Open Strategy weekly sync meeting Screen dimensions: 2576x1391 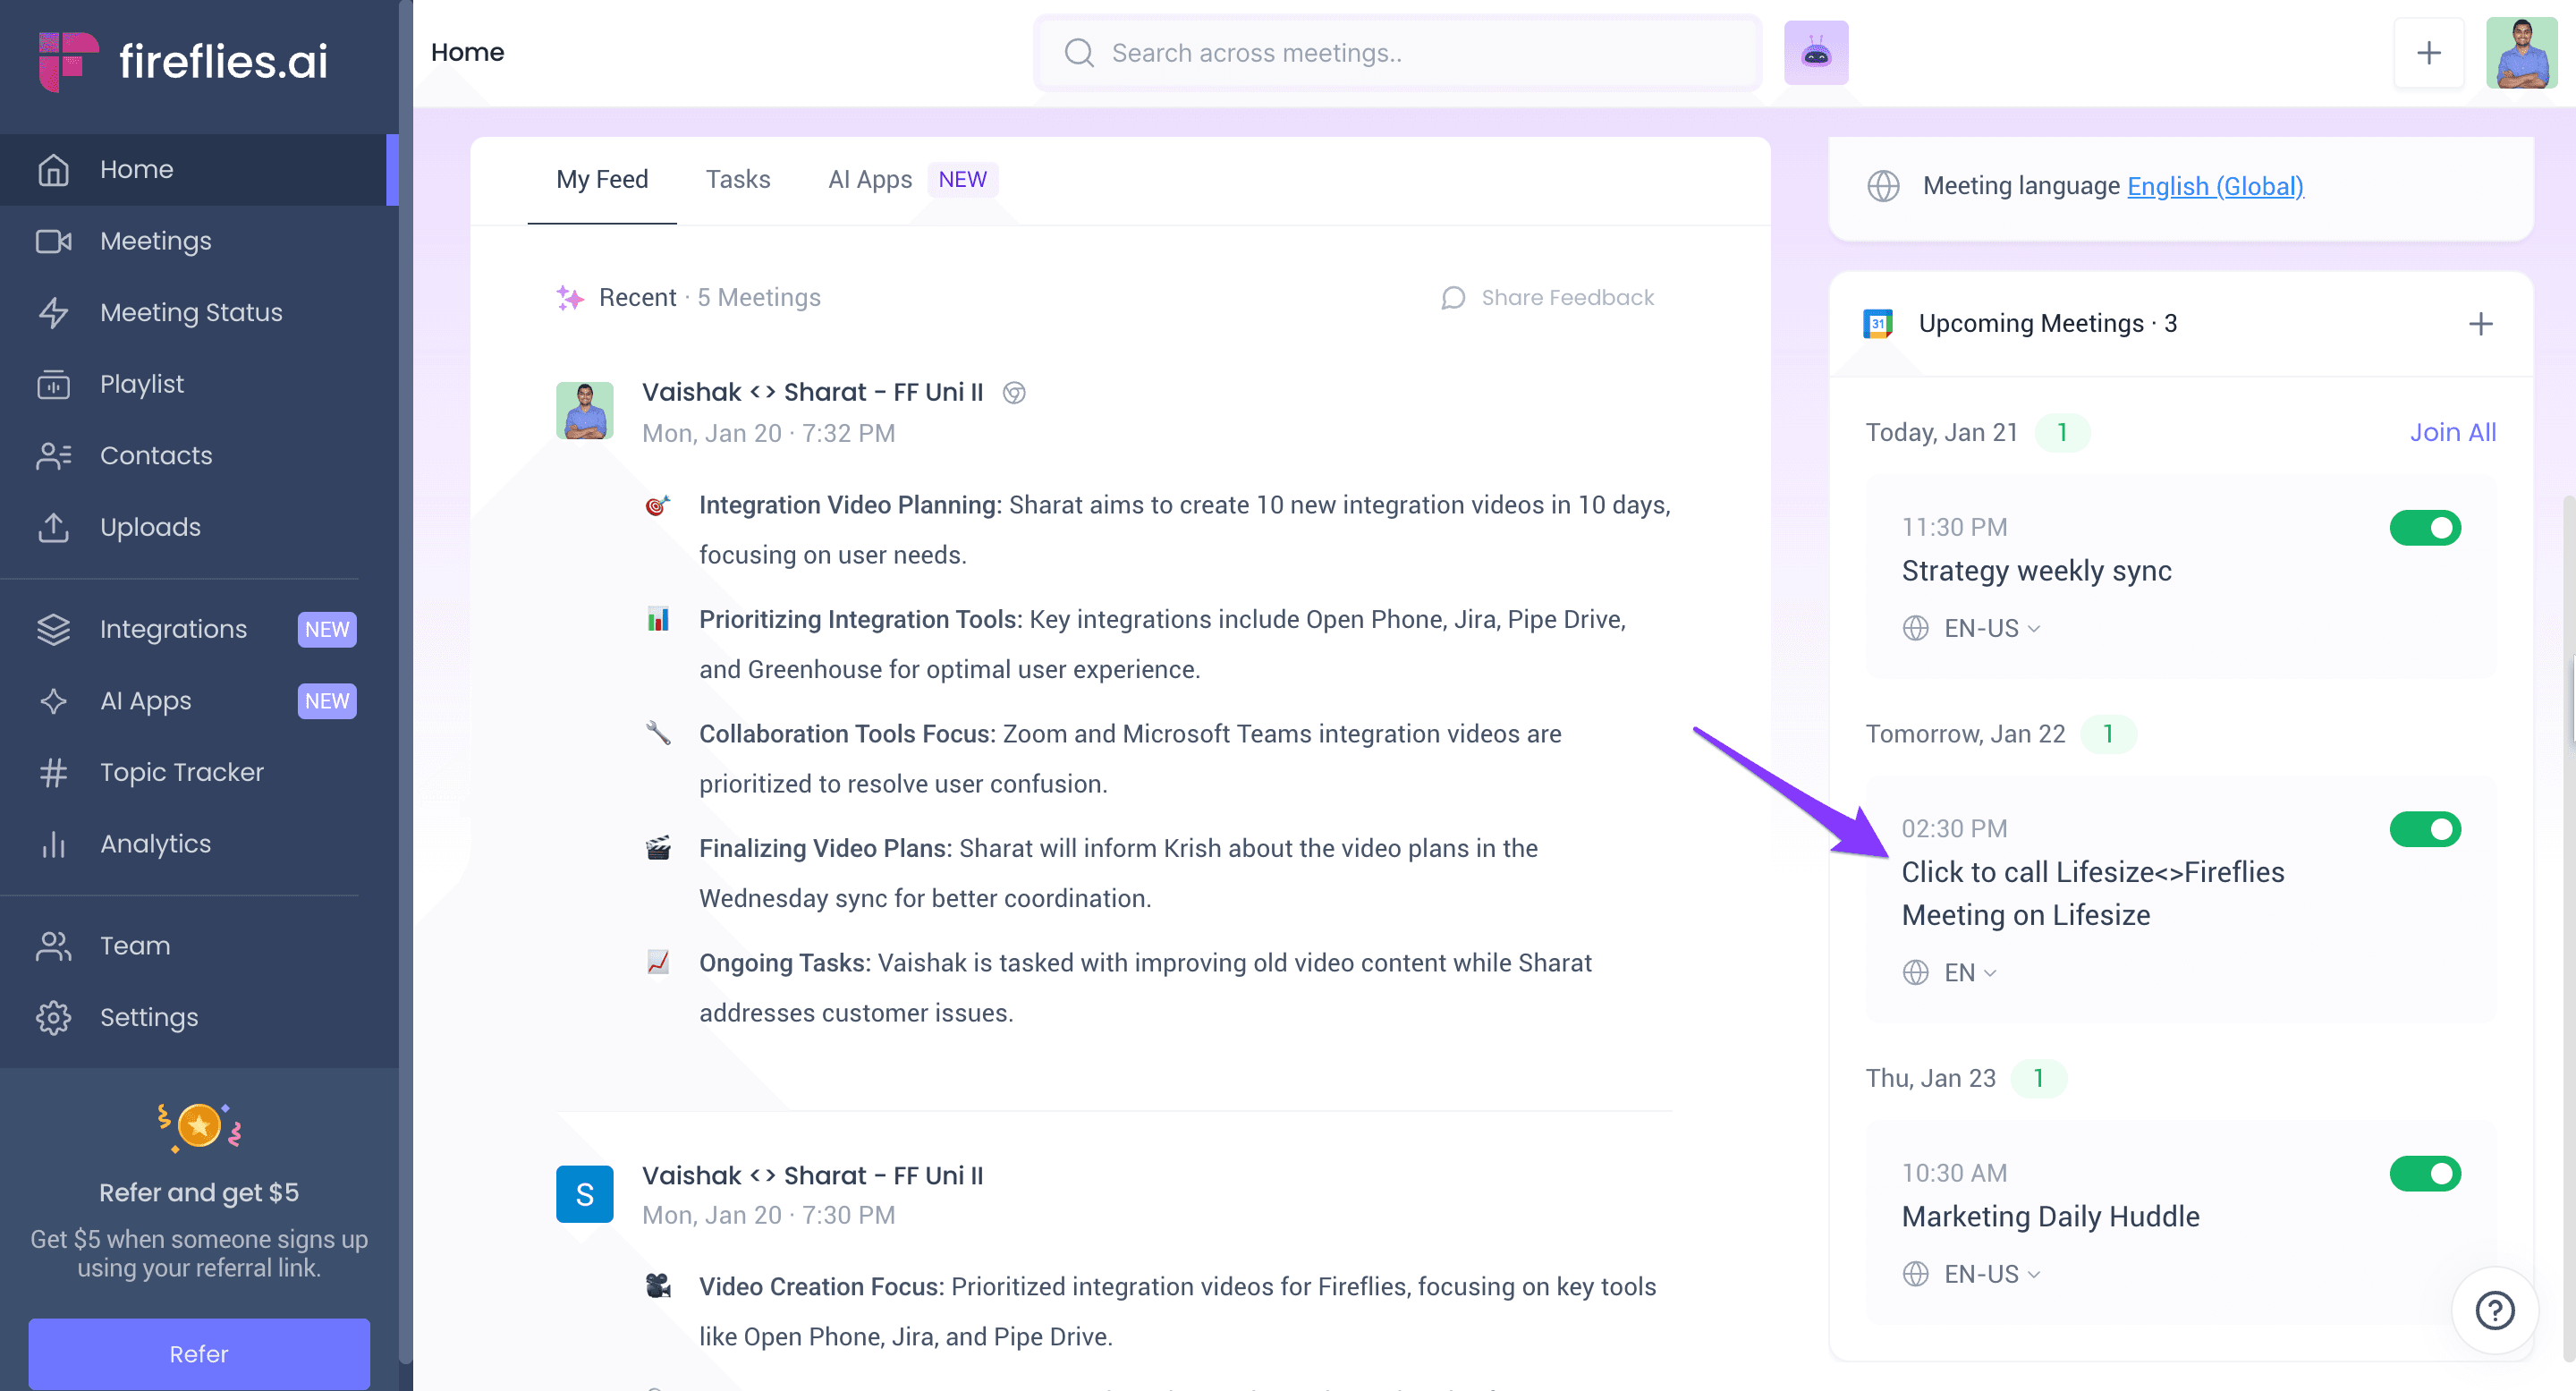pyautogui.click(x=2036, y=571)
